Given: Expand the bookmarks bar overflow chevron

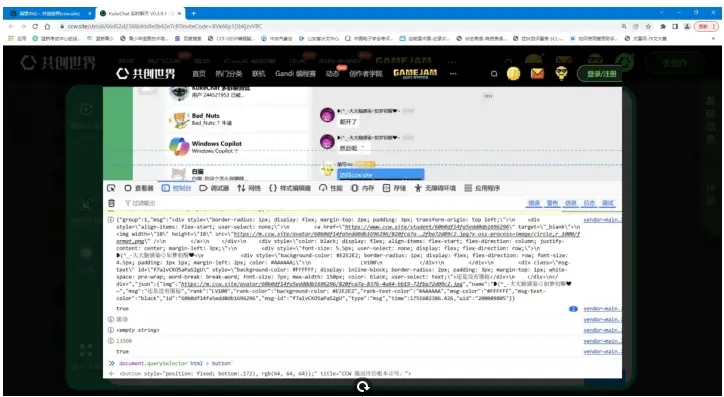Looking at the screenshot, I should click(713, 38).
